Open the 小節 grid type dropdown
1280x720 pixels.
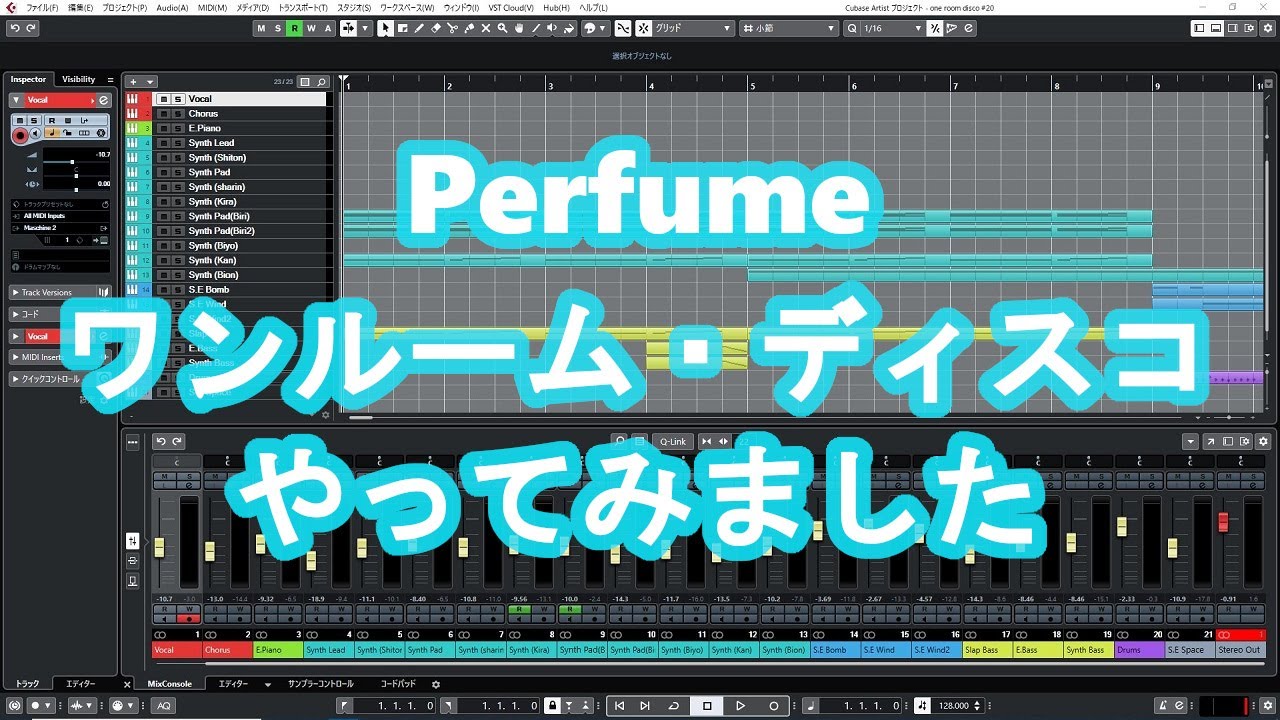pos(789,28)
